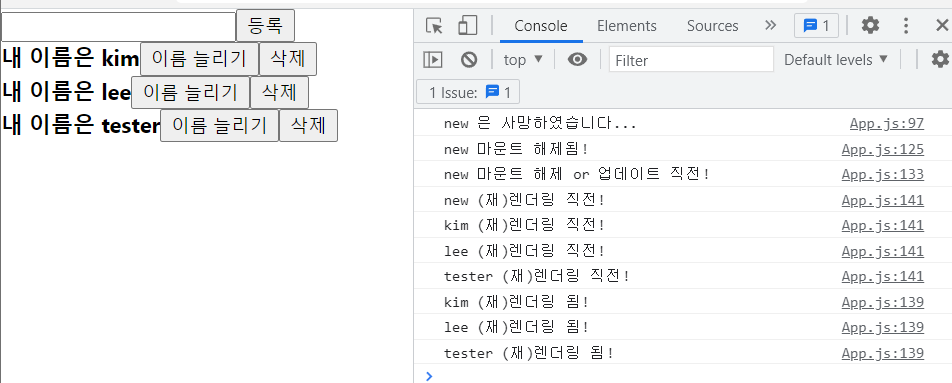Open the top JavaScript context dropdown
This screenshot has width=952, height=383.
tap(523, 59)
